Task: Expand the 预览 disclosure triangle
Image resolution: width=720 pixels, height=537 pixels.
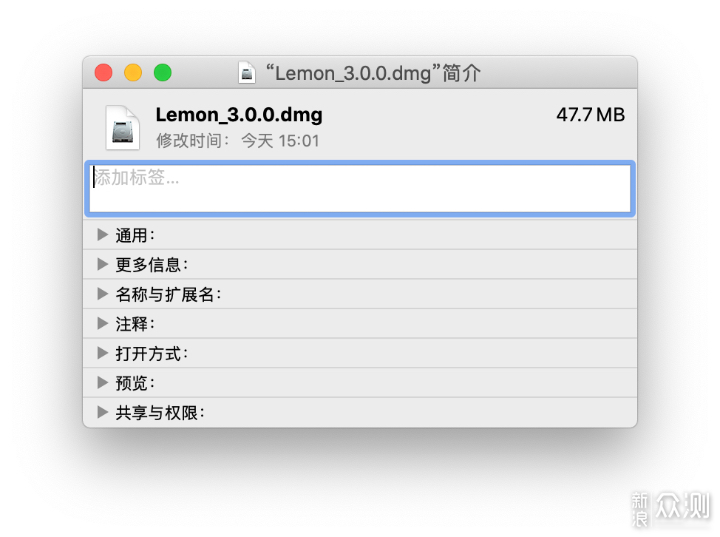Action: tap(102, 382)
